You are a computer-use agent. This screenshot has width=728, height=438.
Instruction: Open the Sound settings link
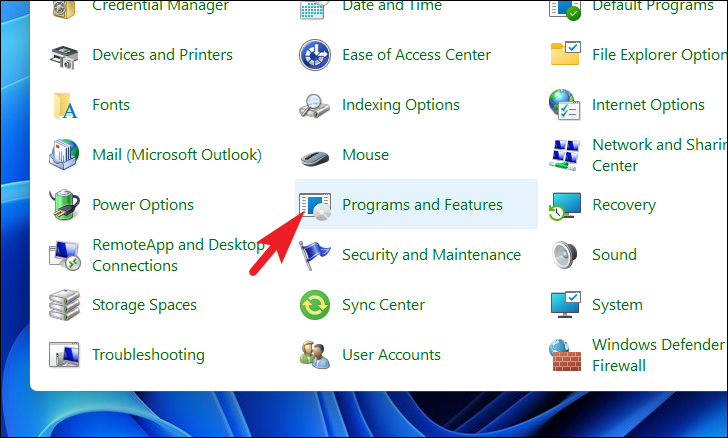[x=614, y=255]
